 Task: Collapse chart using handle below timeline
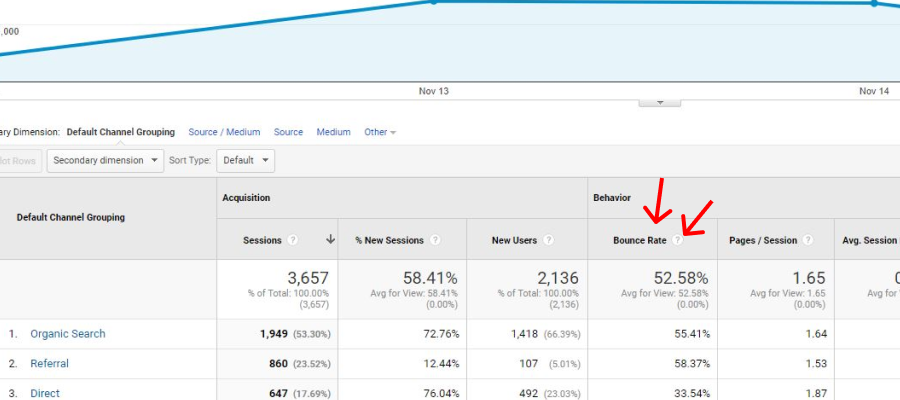click(x=660, y=103)
